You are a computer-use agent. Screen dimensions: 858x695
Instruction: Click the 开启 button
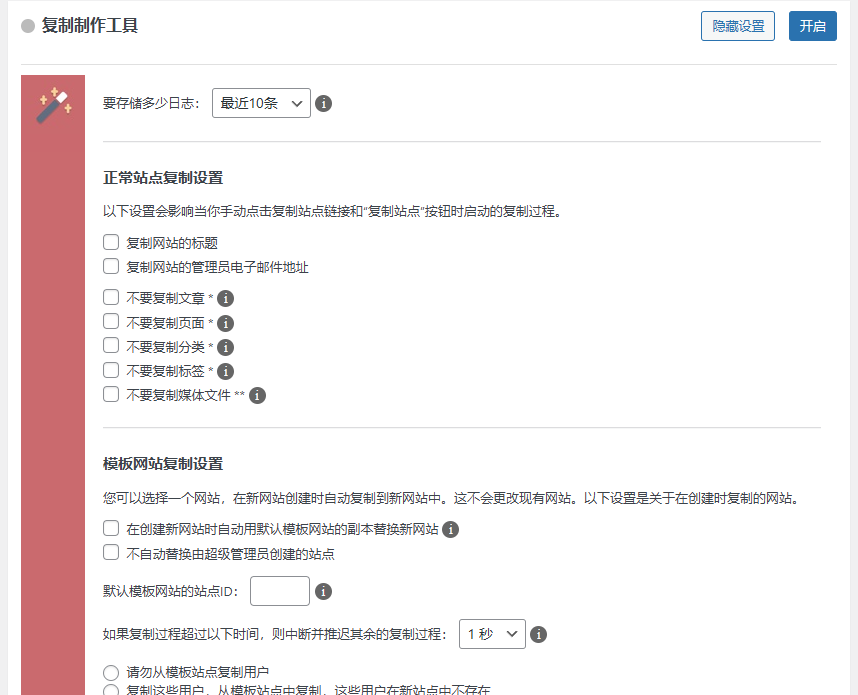(813, 26)
